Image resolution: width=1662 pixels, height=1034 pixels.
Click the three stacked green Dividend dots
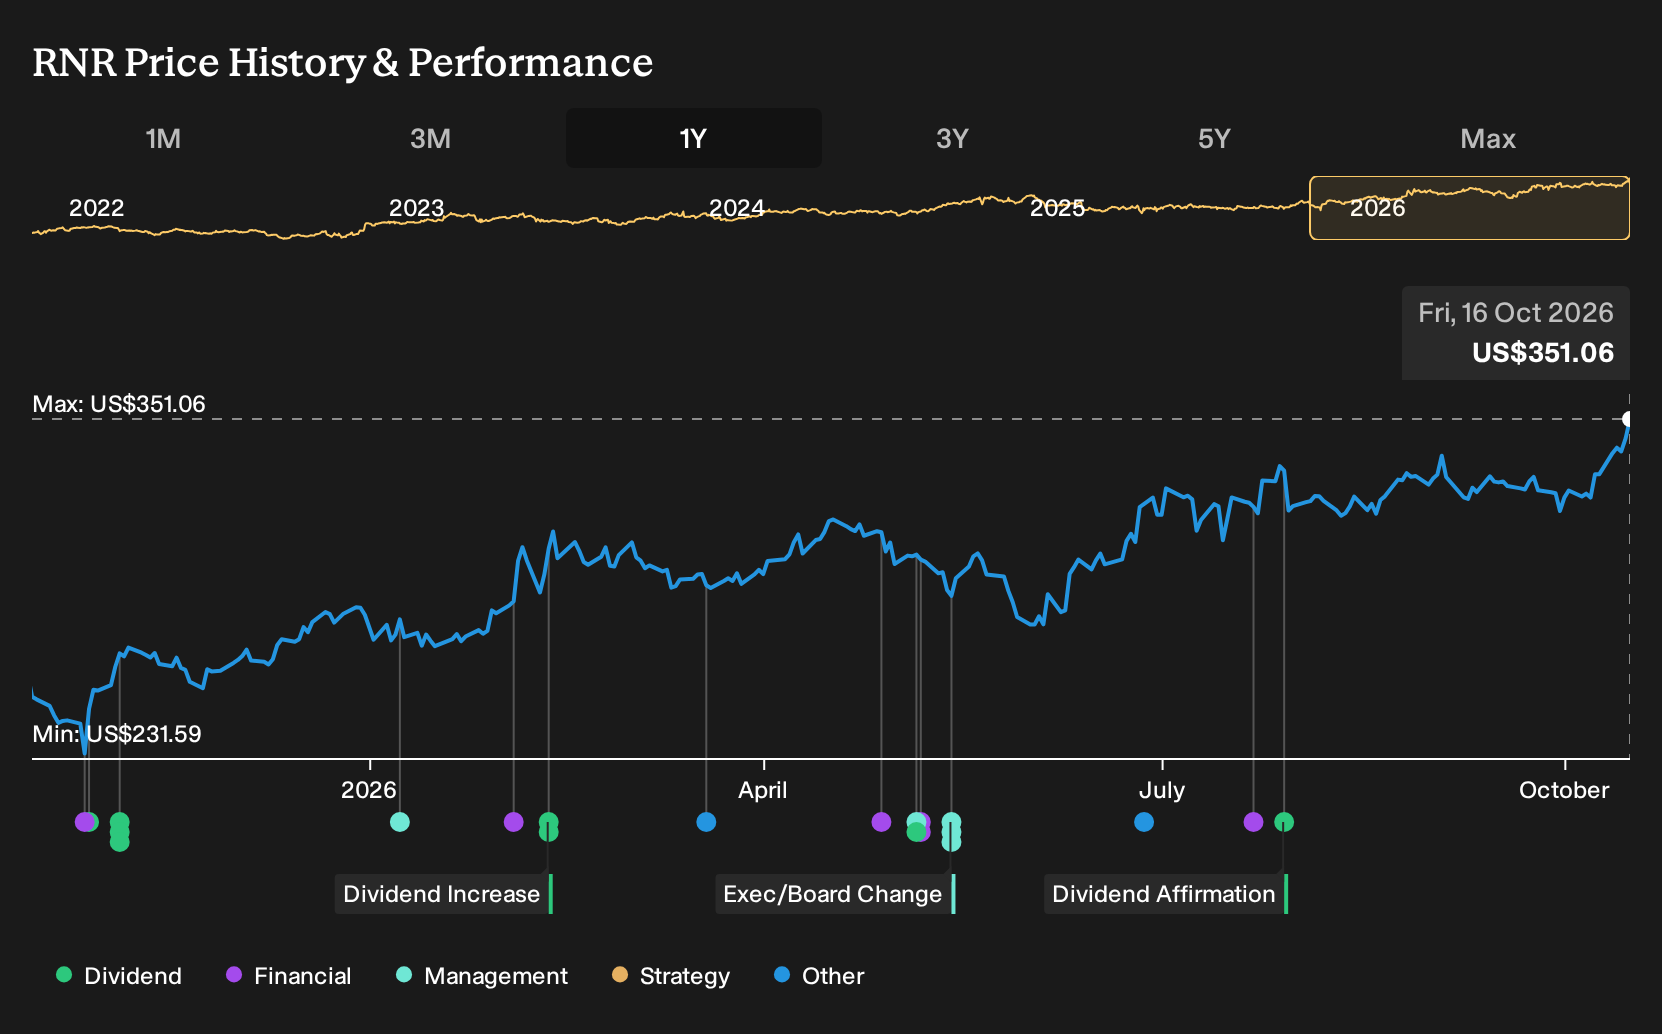tap(119, 832)
